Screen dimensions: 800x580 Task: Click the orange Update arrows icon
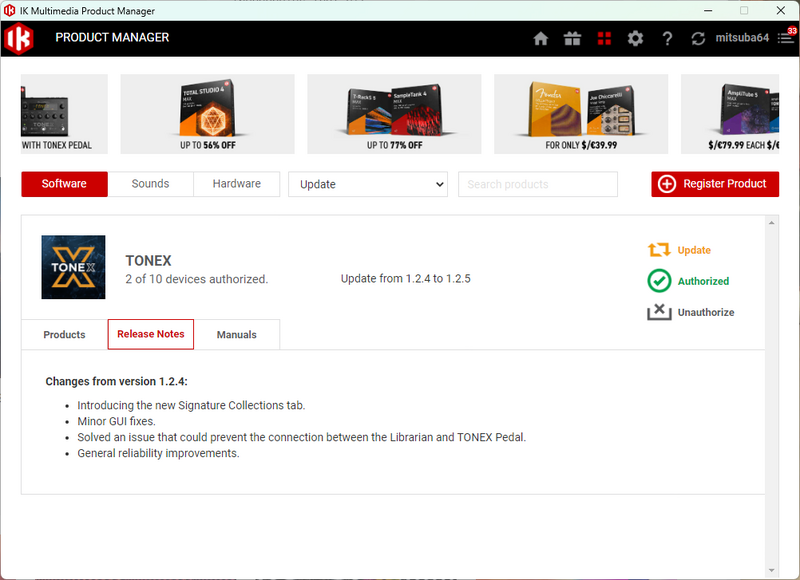pos(659,249)
